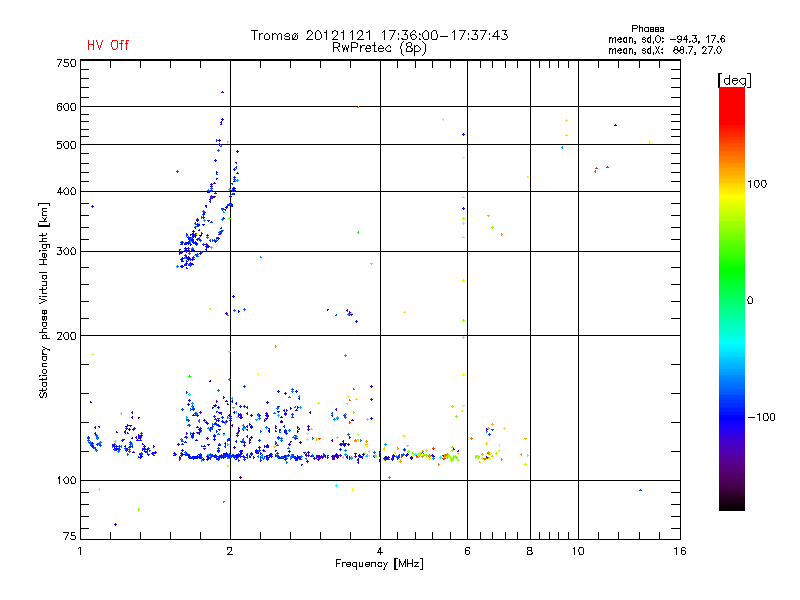The height and width of the screenshot is (600, 800).
Task: Click the y-axis tick label '750'
Action: pos(66,63)
